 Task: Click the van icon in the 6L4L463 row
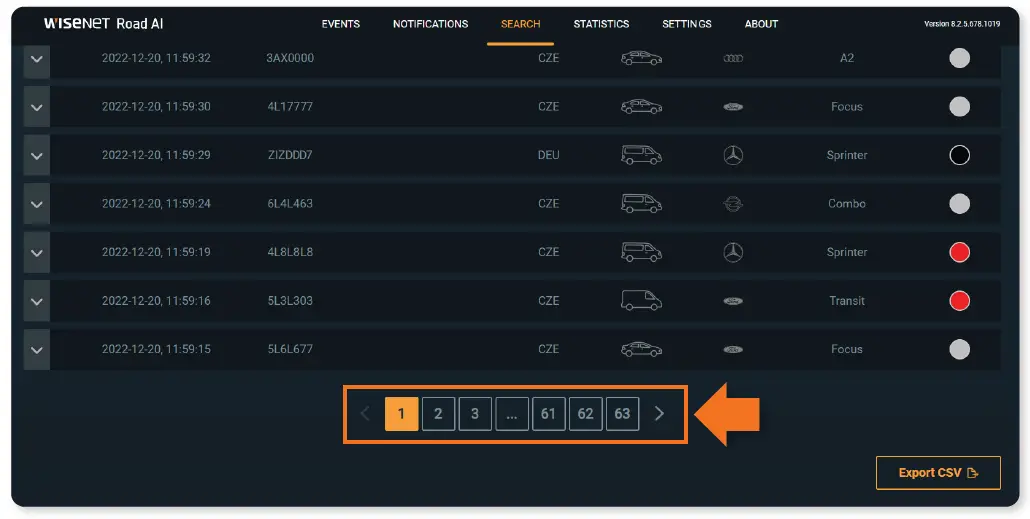641,204
